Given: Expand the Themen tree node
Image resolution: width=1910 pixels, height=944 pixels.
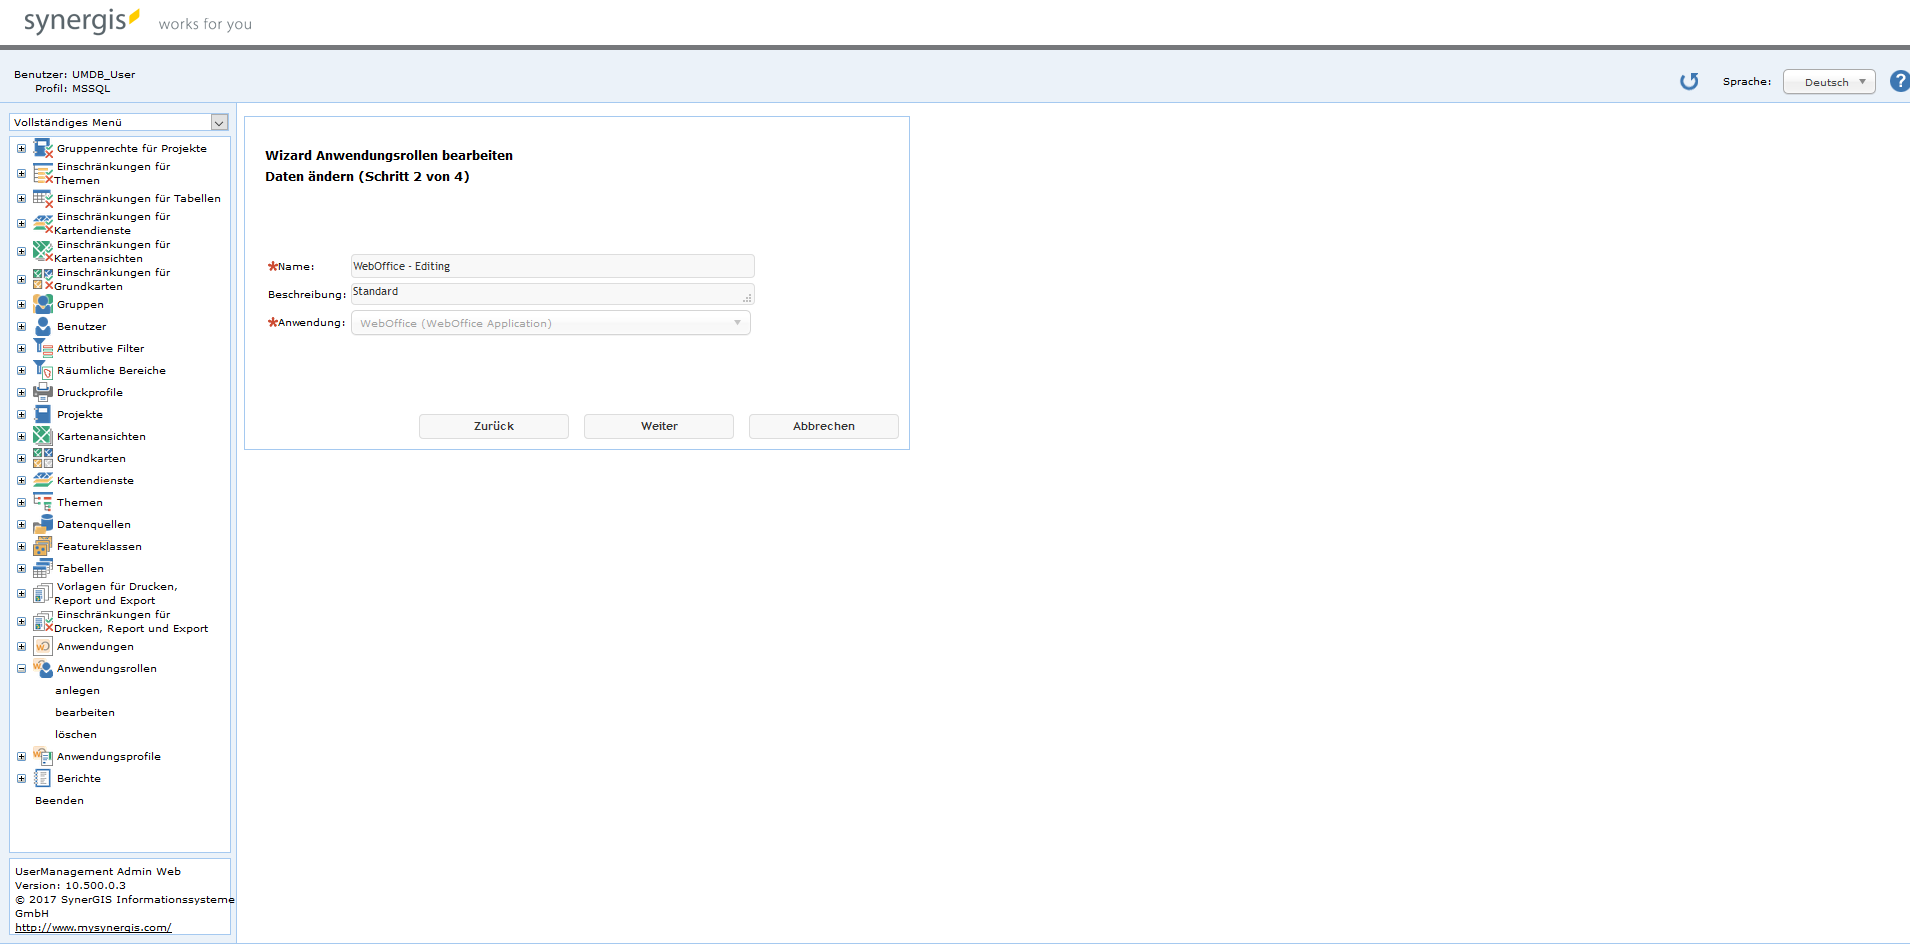Looking at the screenshot, I should coord(21,501).
